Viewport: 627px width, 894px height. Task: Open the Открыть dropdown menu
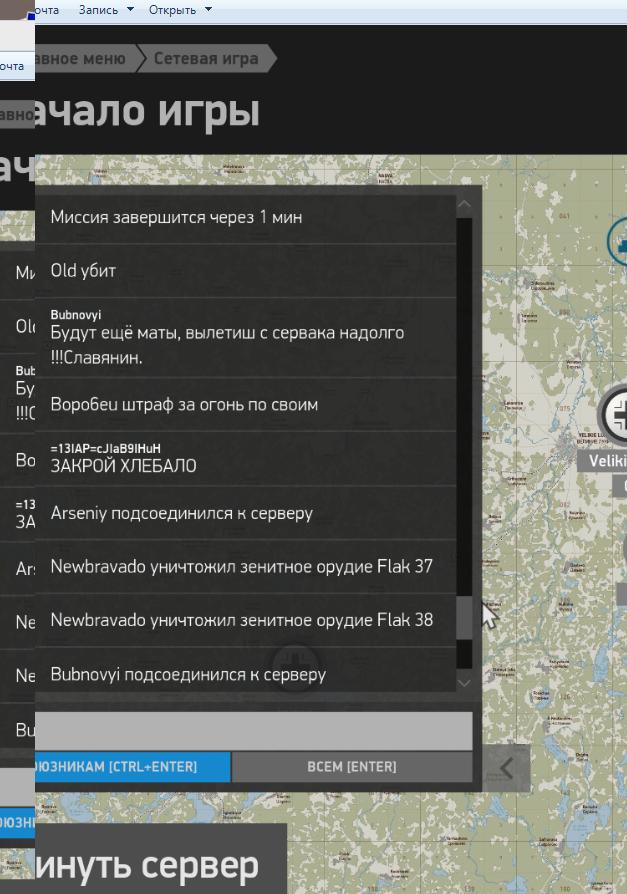pyautogui.click(x=180, y=10)
